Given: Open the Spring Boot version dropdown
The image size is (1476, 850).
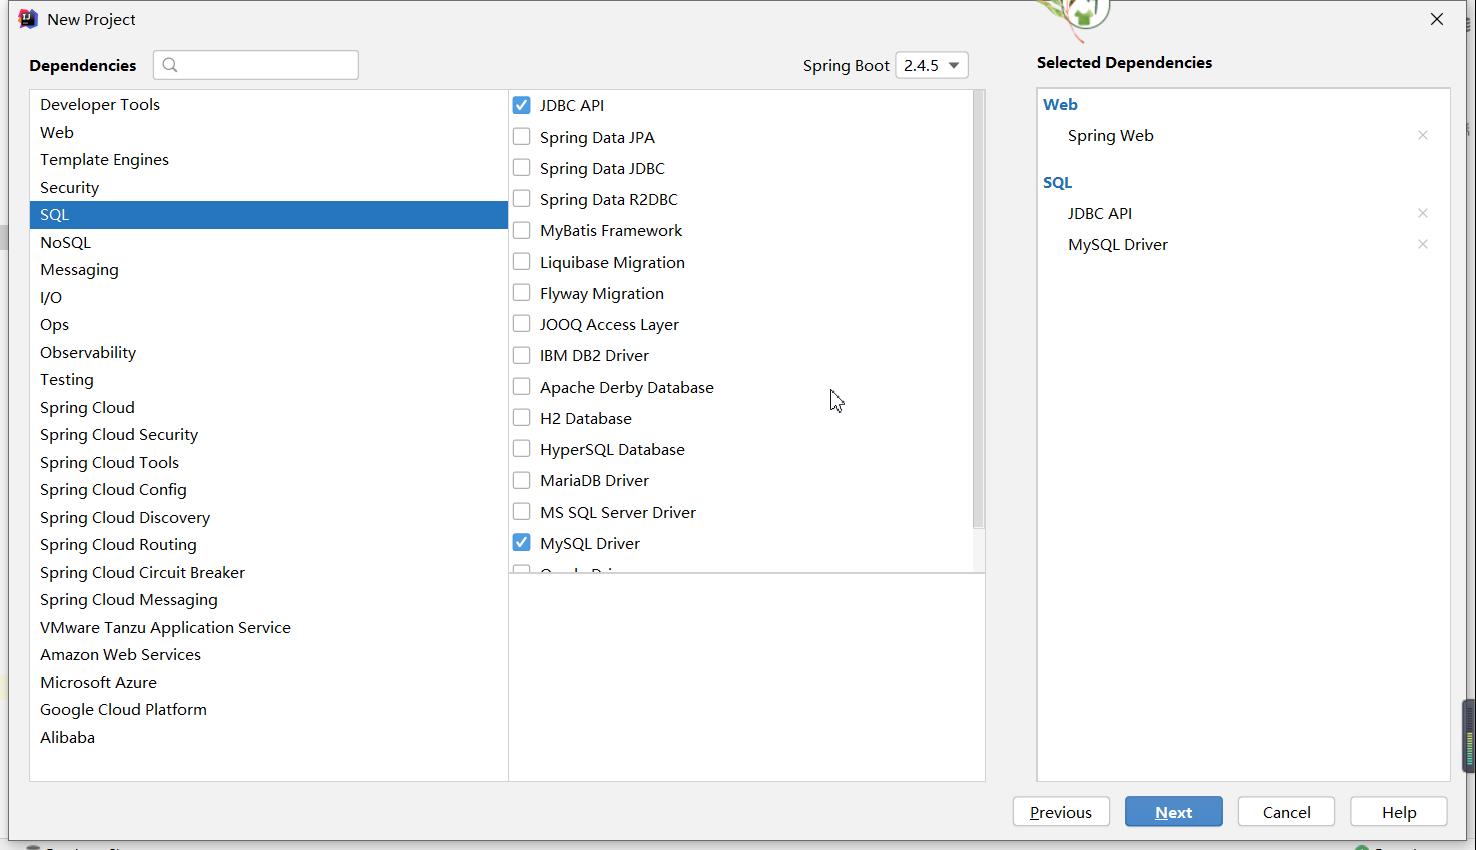Looking at the screenshot, I should [932, 65].
